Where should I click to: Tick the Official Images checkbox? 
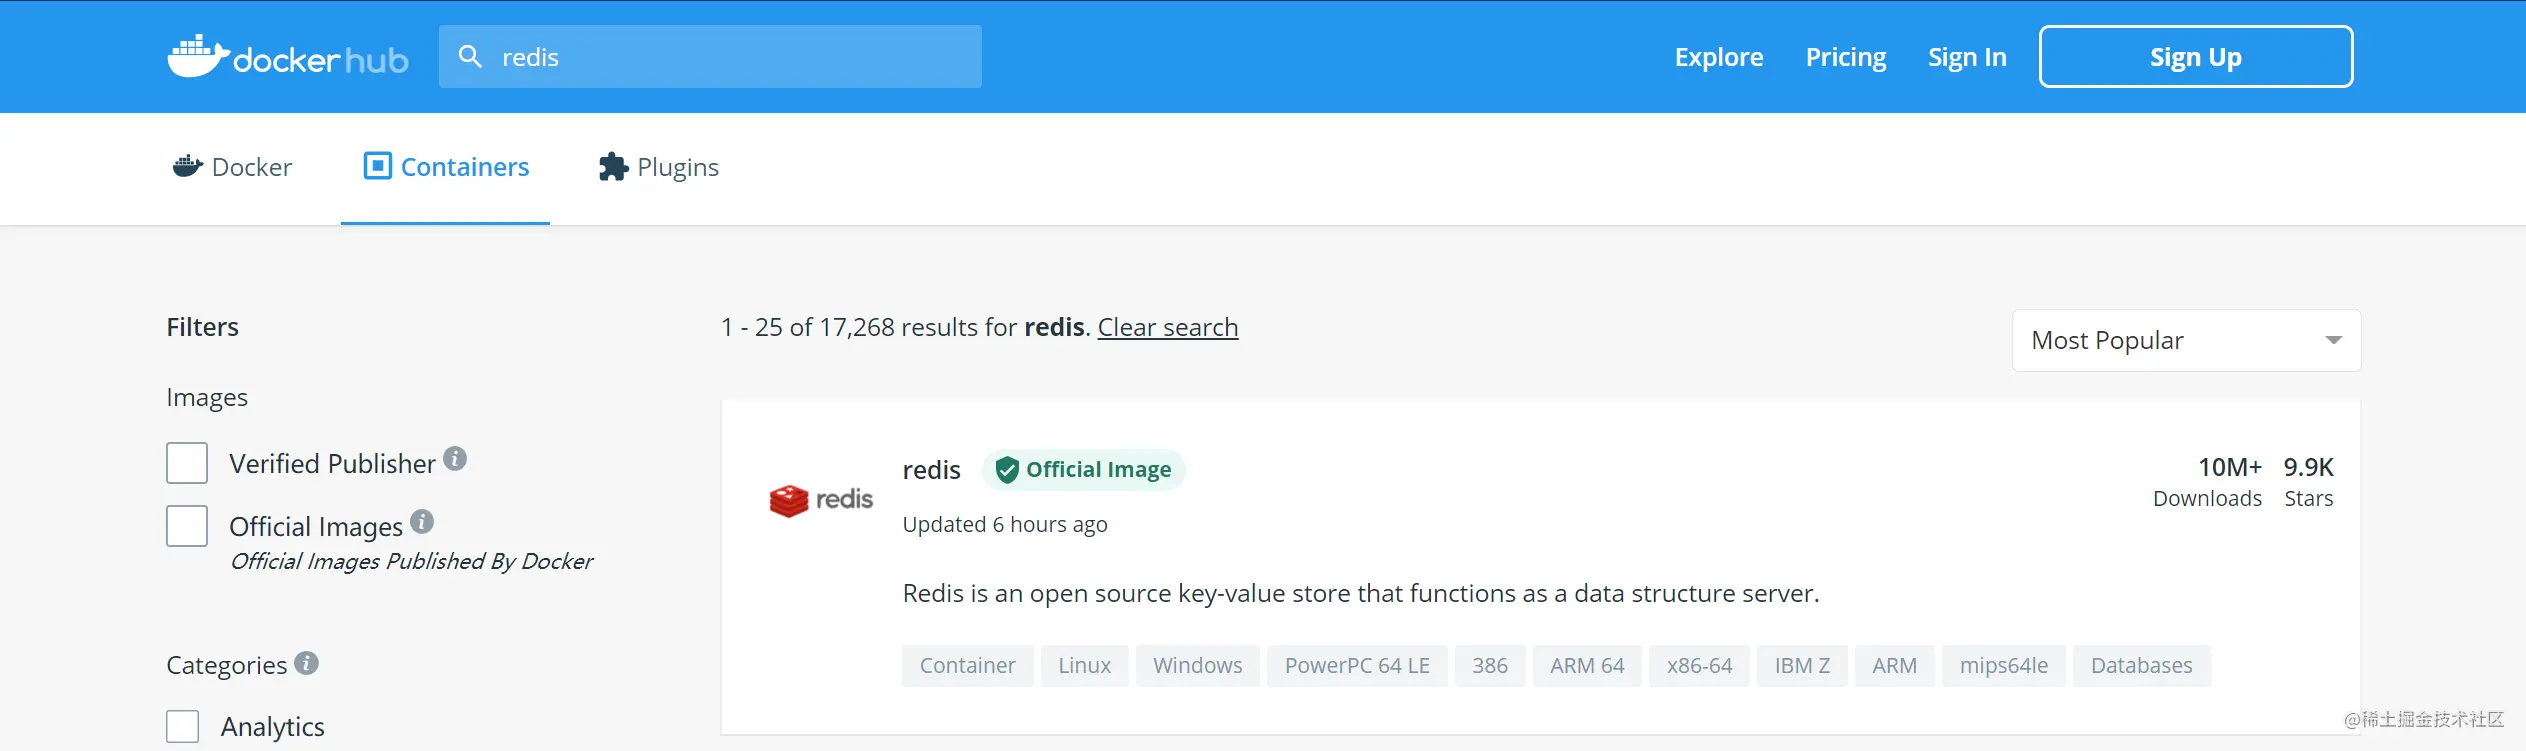coord(187,526)
